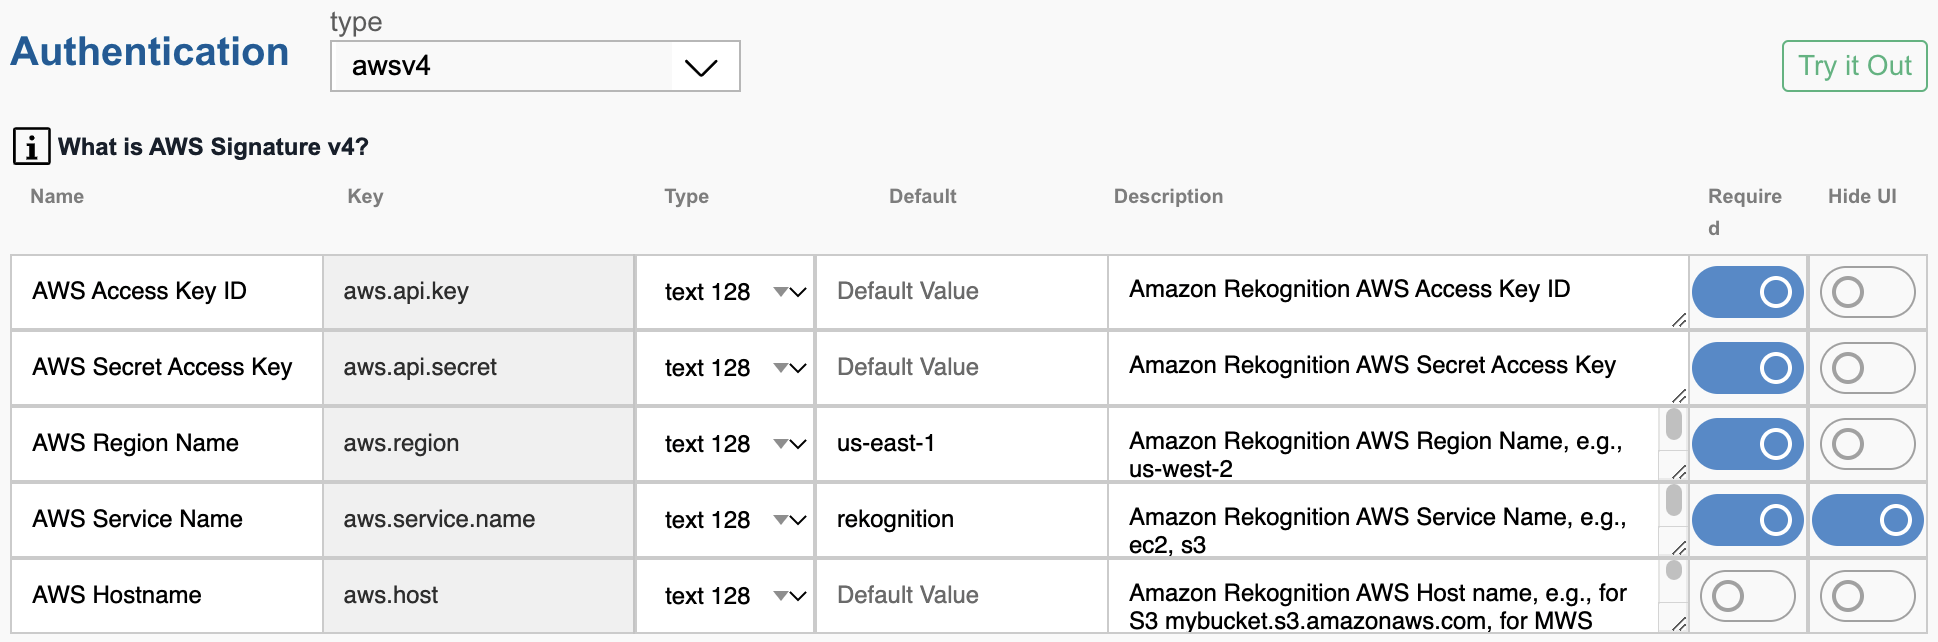Disable Hide UI for AWS Service Name
Screen dimensions: 1938x642
point(1866,520)
